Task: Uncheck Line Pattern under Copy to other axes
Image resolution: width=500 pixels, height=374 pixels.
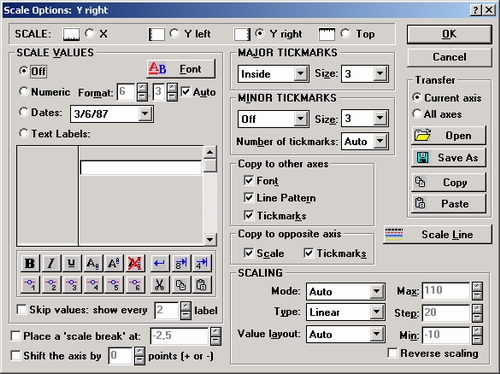Action: point(249,198)
